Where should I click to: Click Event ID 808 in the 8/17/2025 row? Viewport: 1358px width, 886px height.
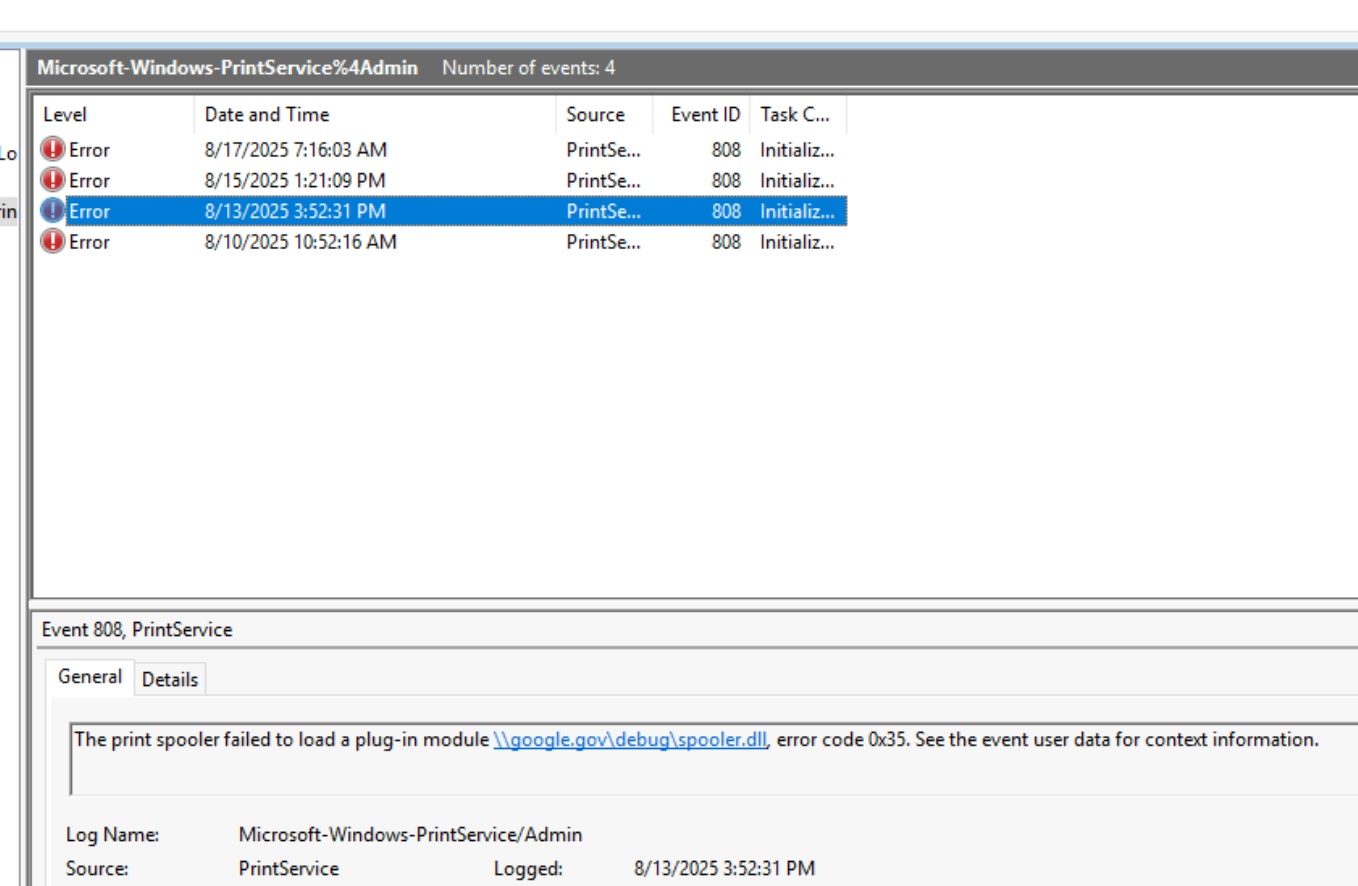click(x=726, y=150)
